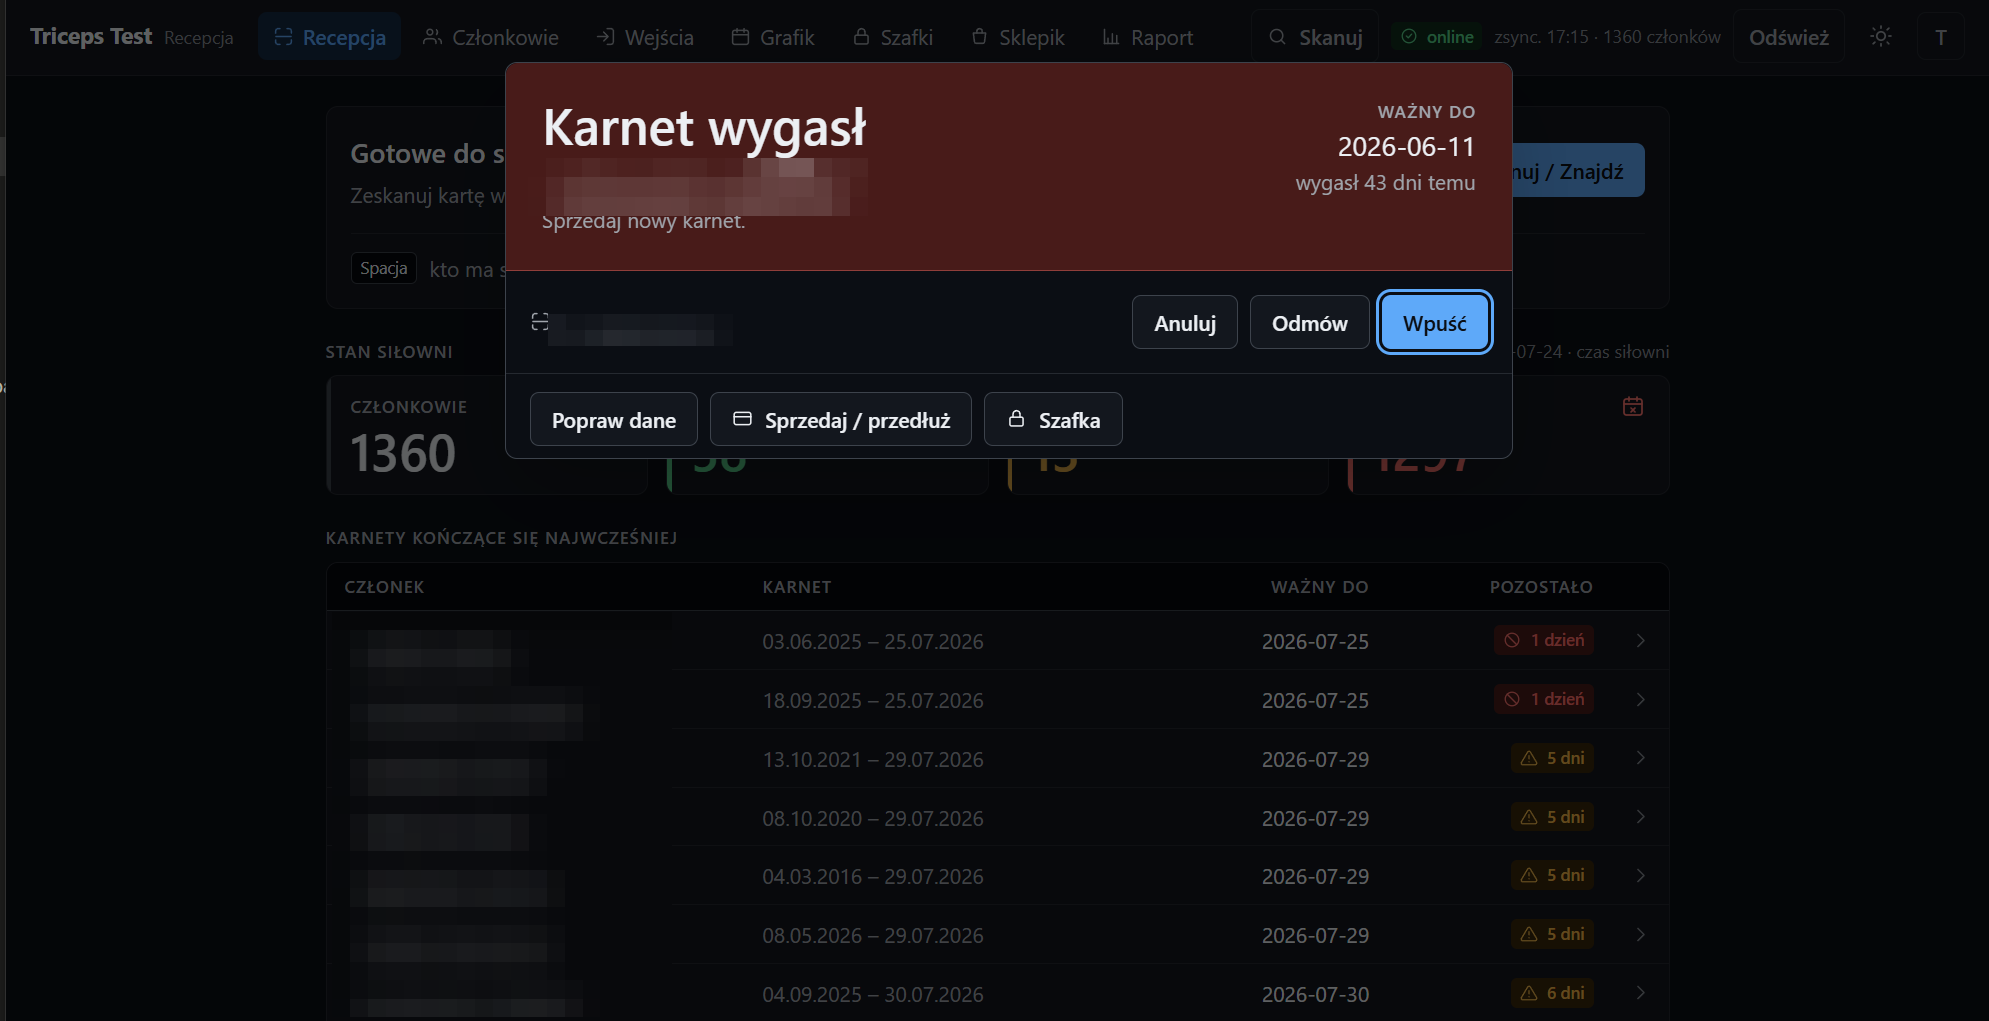Viewport: 1989px width, 1021px height.
Task: Click the Odśwież refresh button
Action: [x=1789, y=37]
